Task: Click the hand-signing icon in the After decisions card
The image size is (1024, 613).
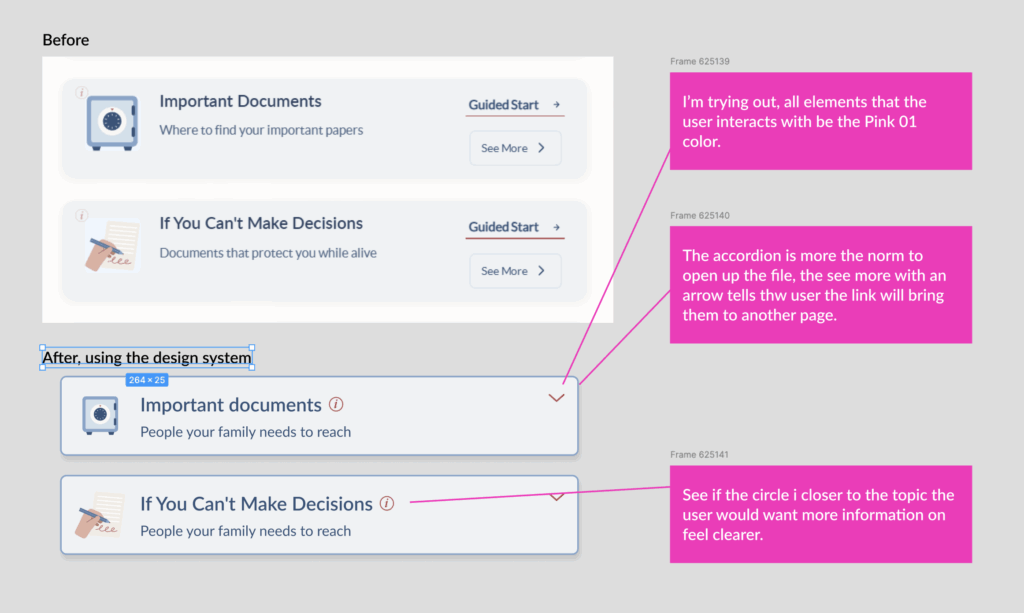Action: pyautogui.click(x=100, y=514)
